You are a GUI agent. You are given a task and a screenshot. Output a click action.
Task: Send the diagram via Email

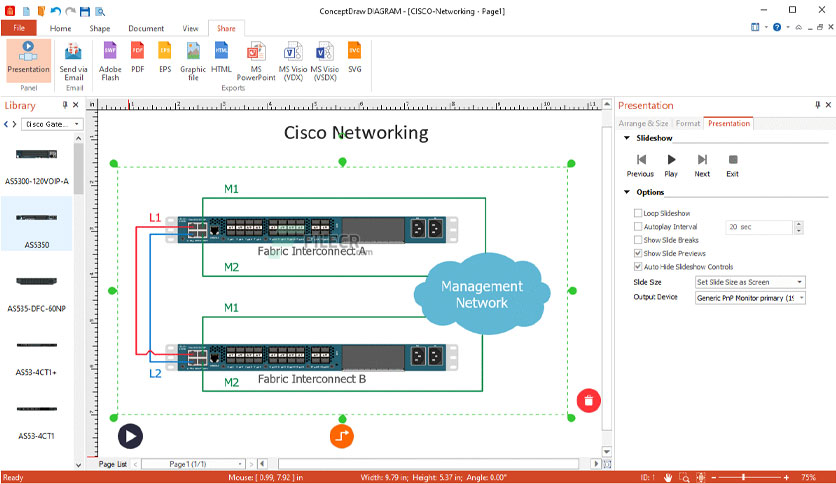(x=74, y=61)
